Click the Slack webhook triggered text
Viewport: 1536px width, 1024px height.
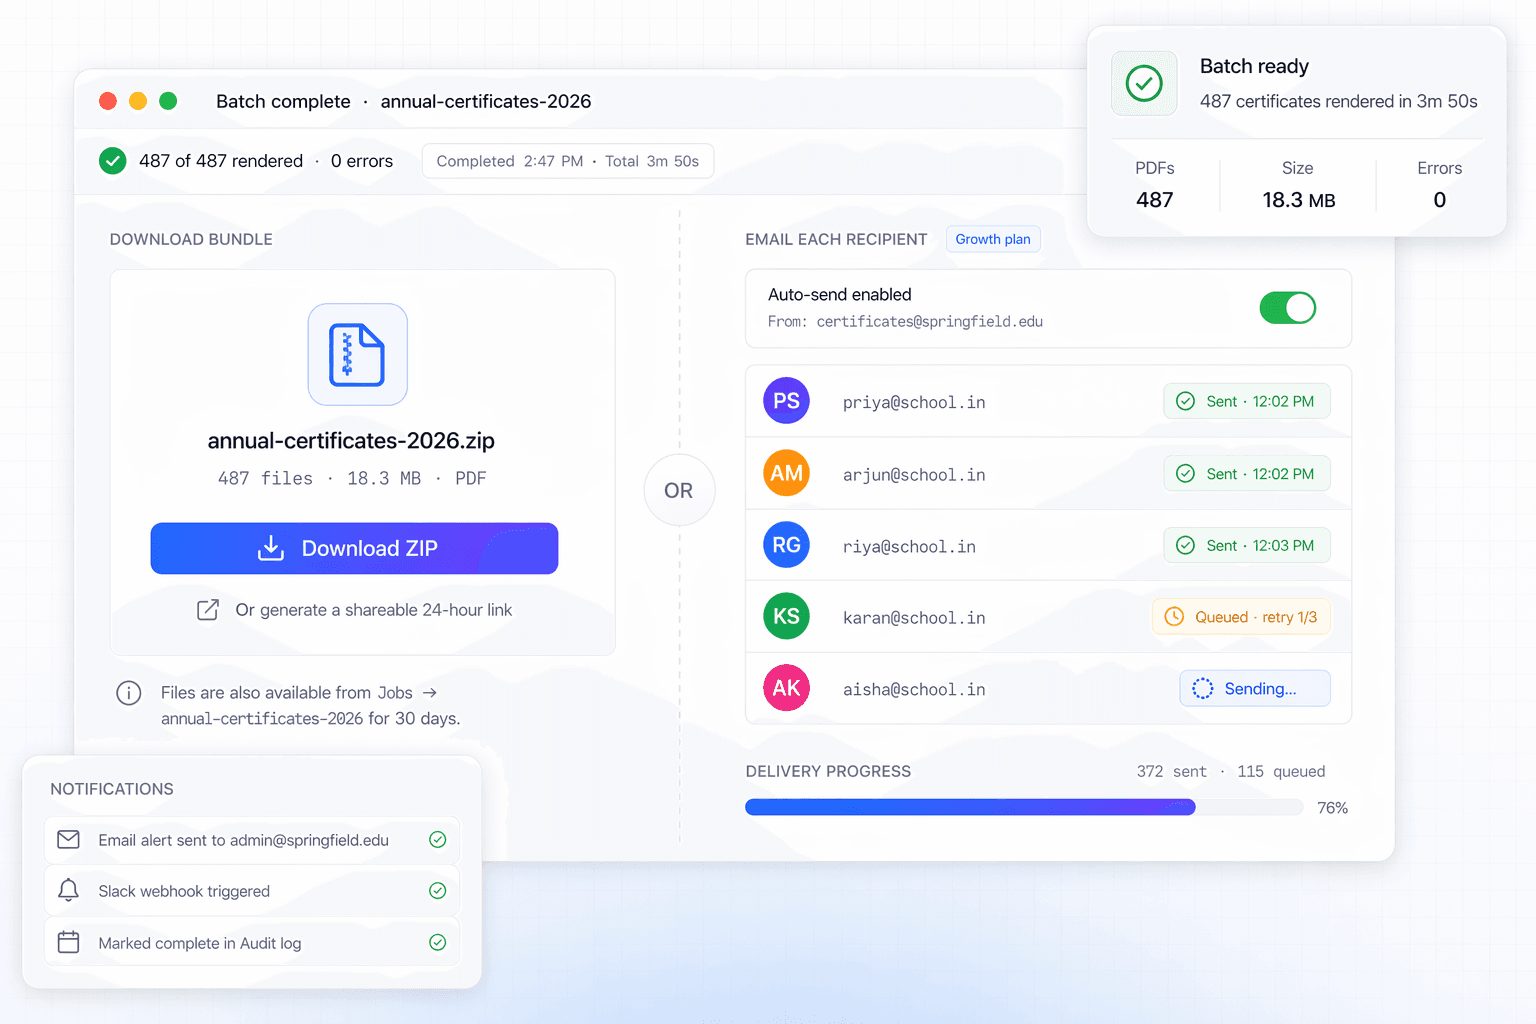pyautogui.click(x=184, y=891)
